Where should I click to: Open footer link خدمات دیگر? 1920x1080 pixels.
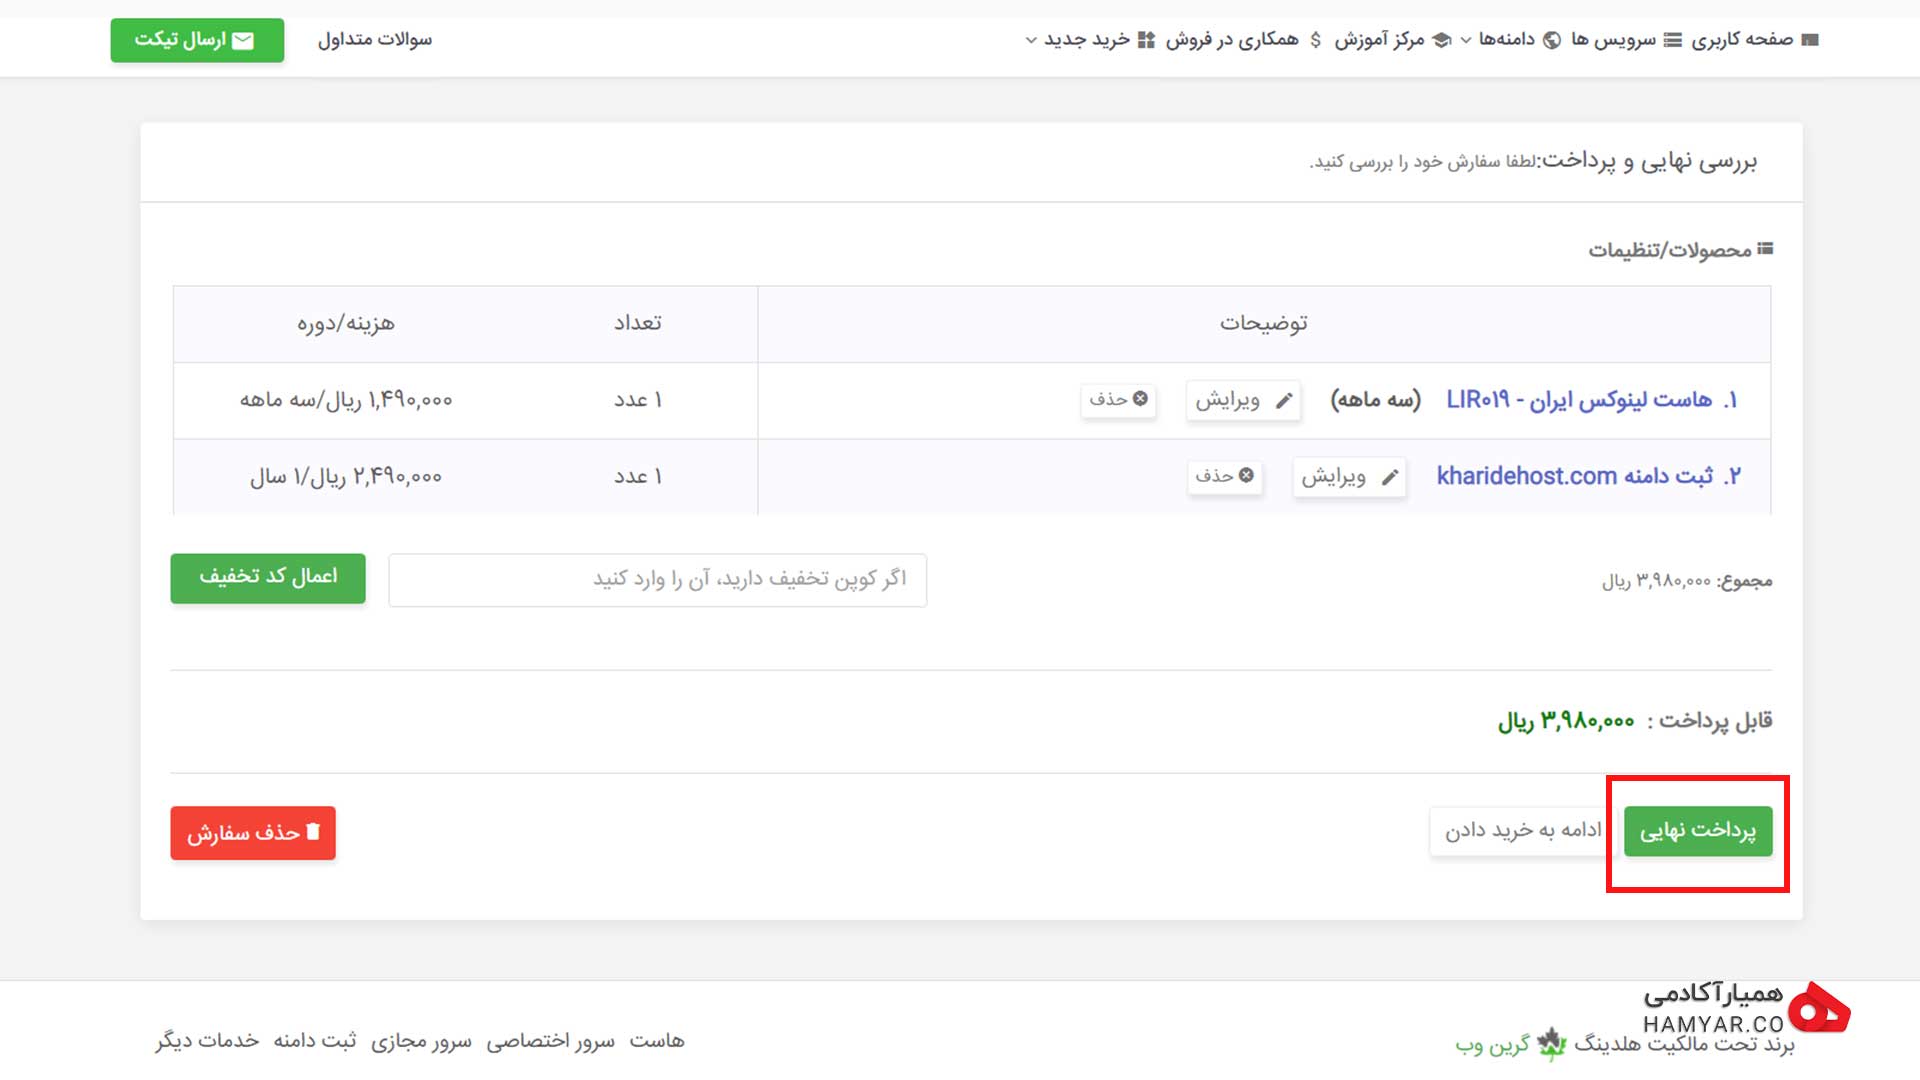[x=207, y=1041]
